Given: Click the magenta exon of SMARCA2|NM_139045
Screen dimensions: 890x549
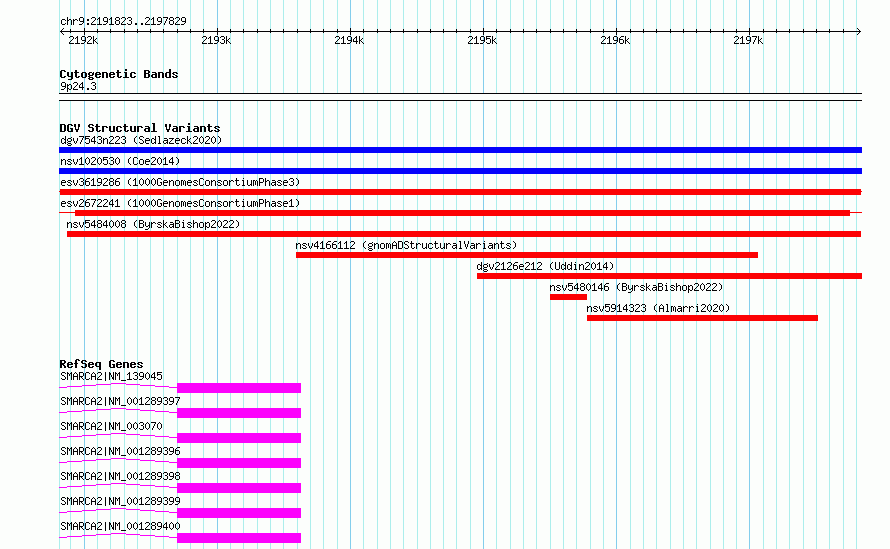Looking at the screenshot, I should point(239,388).
